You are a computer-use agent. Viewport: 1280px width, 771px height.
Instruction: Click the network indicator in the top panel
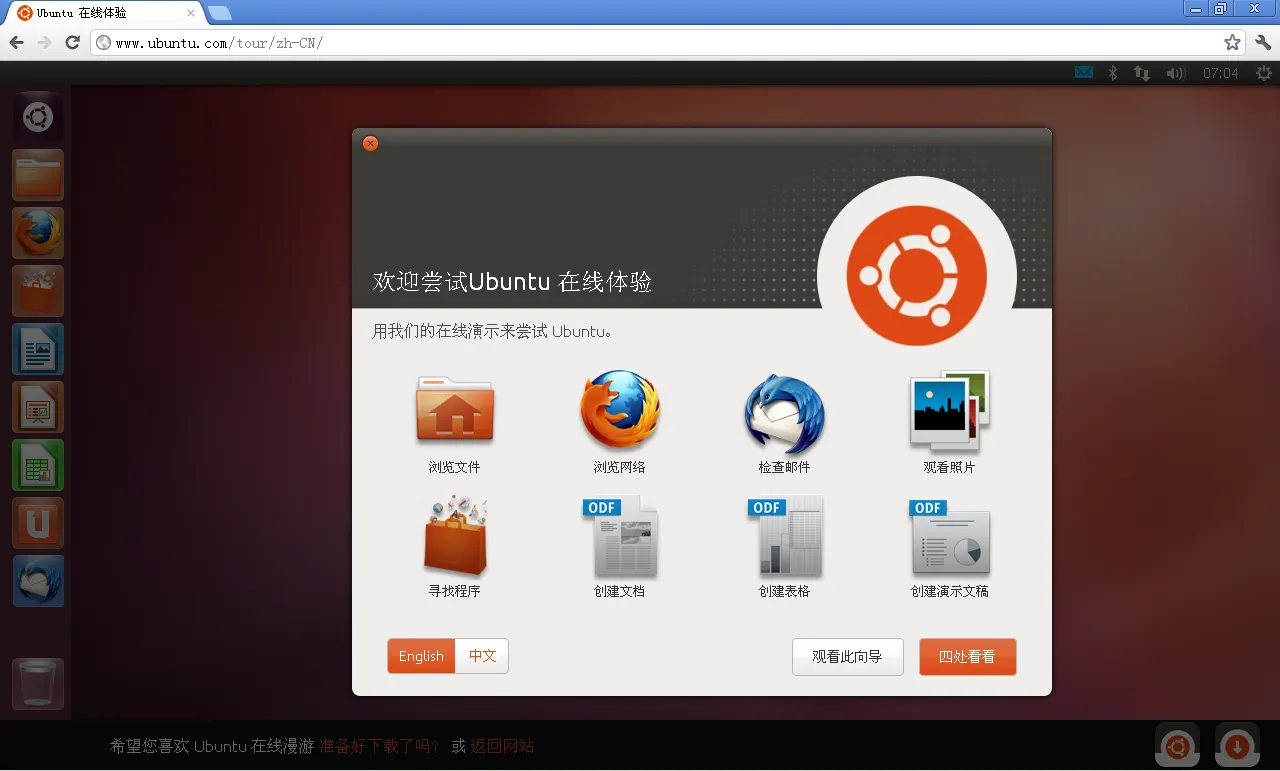click(1141, 72)
